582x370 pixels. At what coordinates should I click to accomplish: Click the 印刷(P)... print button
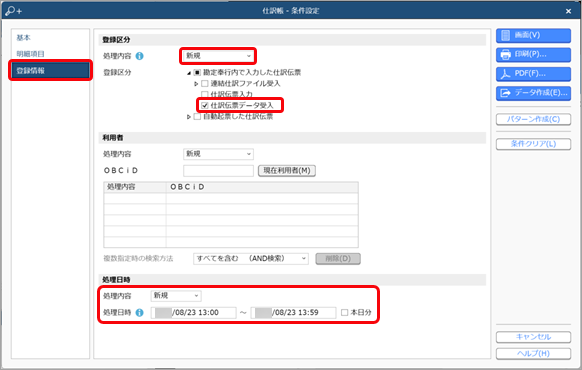point(533,55)
